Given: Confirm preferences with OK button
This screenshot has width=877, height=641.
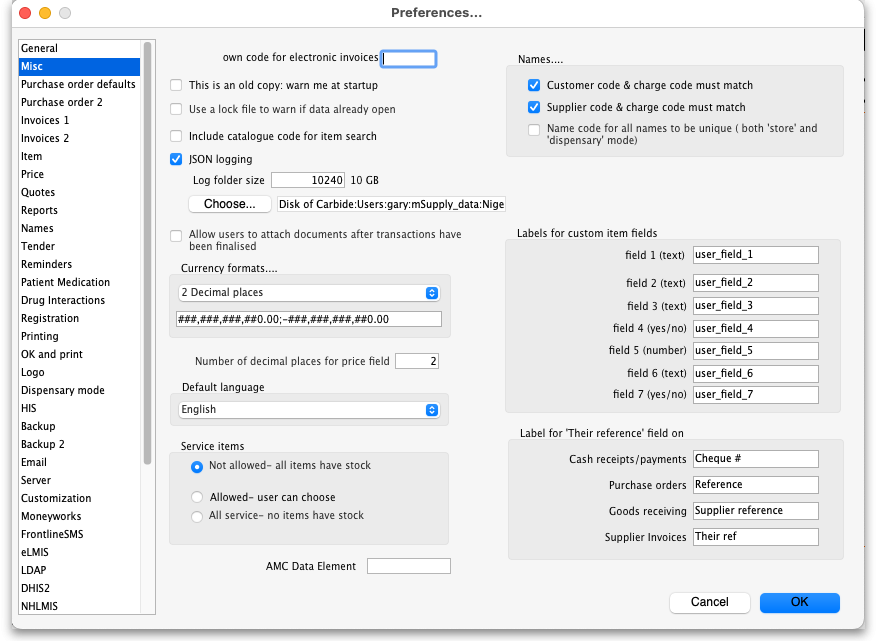Looking at the screenshot, I should [799, 602].
